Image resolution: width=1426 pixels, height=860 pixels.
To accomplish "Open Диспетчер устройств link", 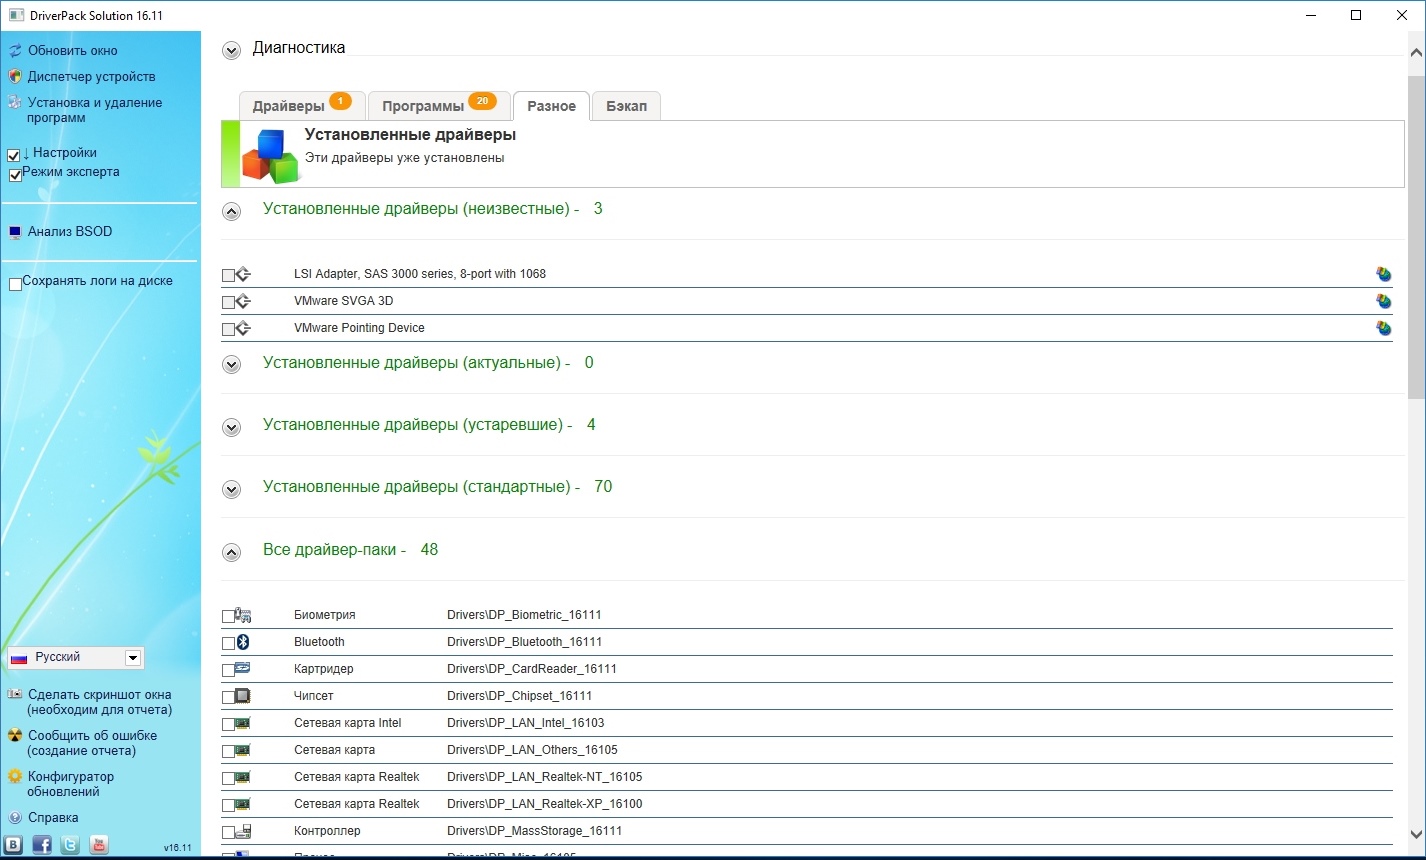I will (92, 76).
